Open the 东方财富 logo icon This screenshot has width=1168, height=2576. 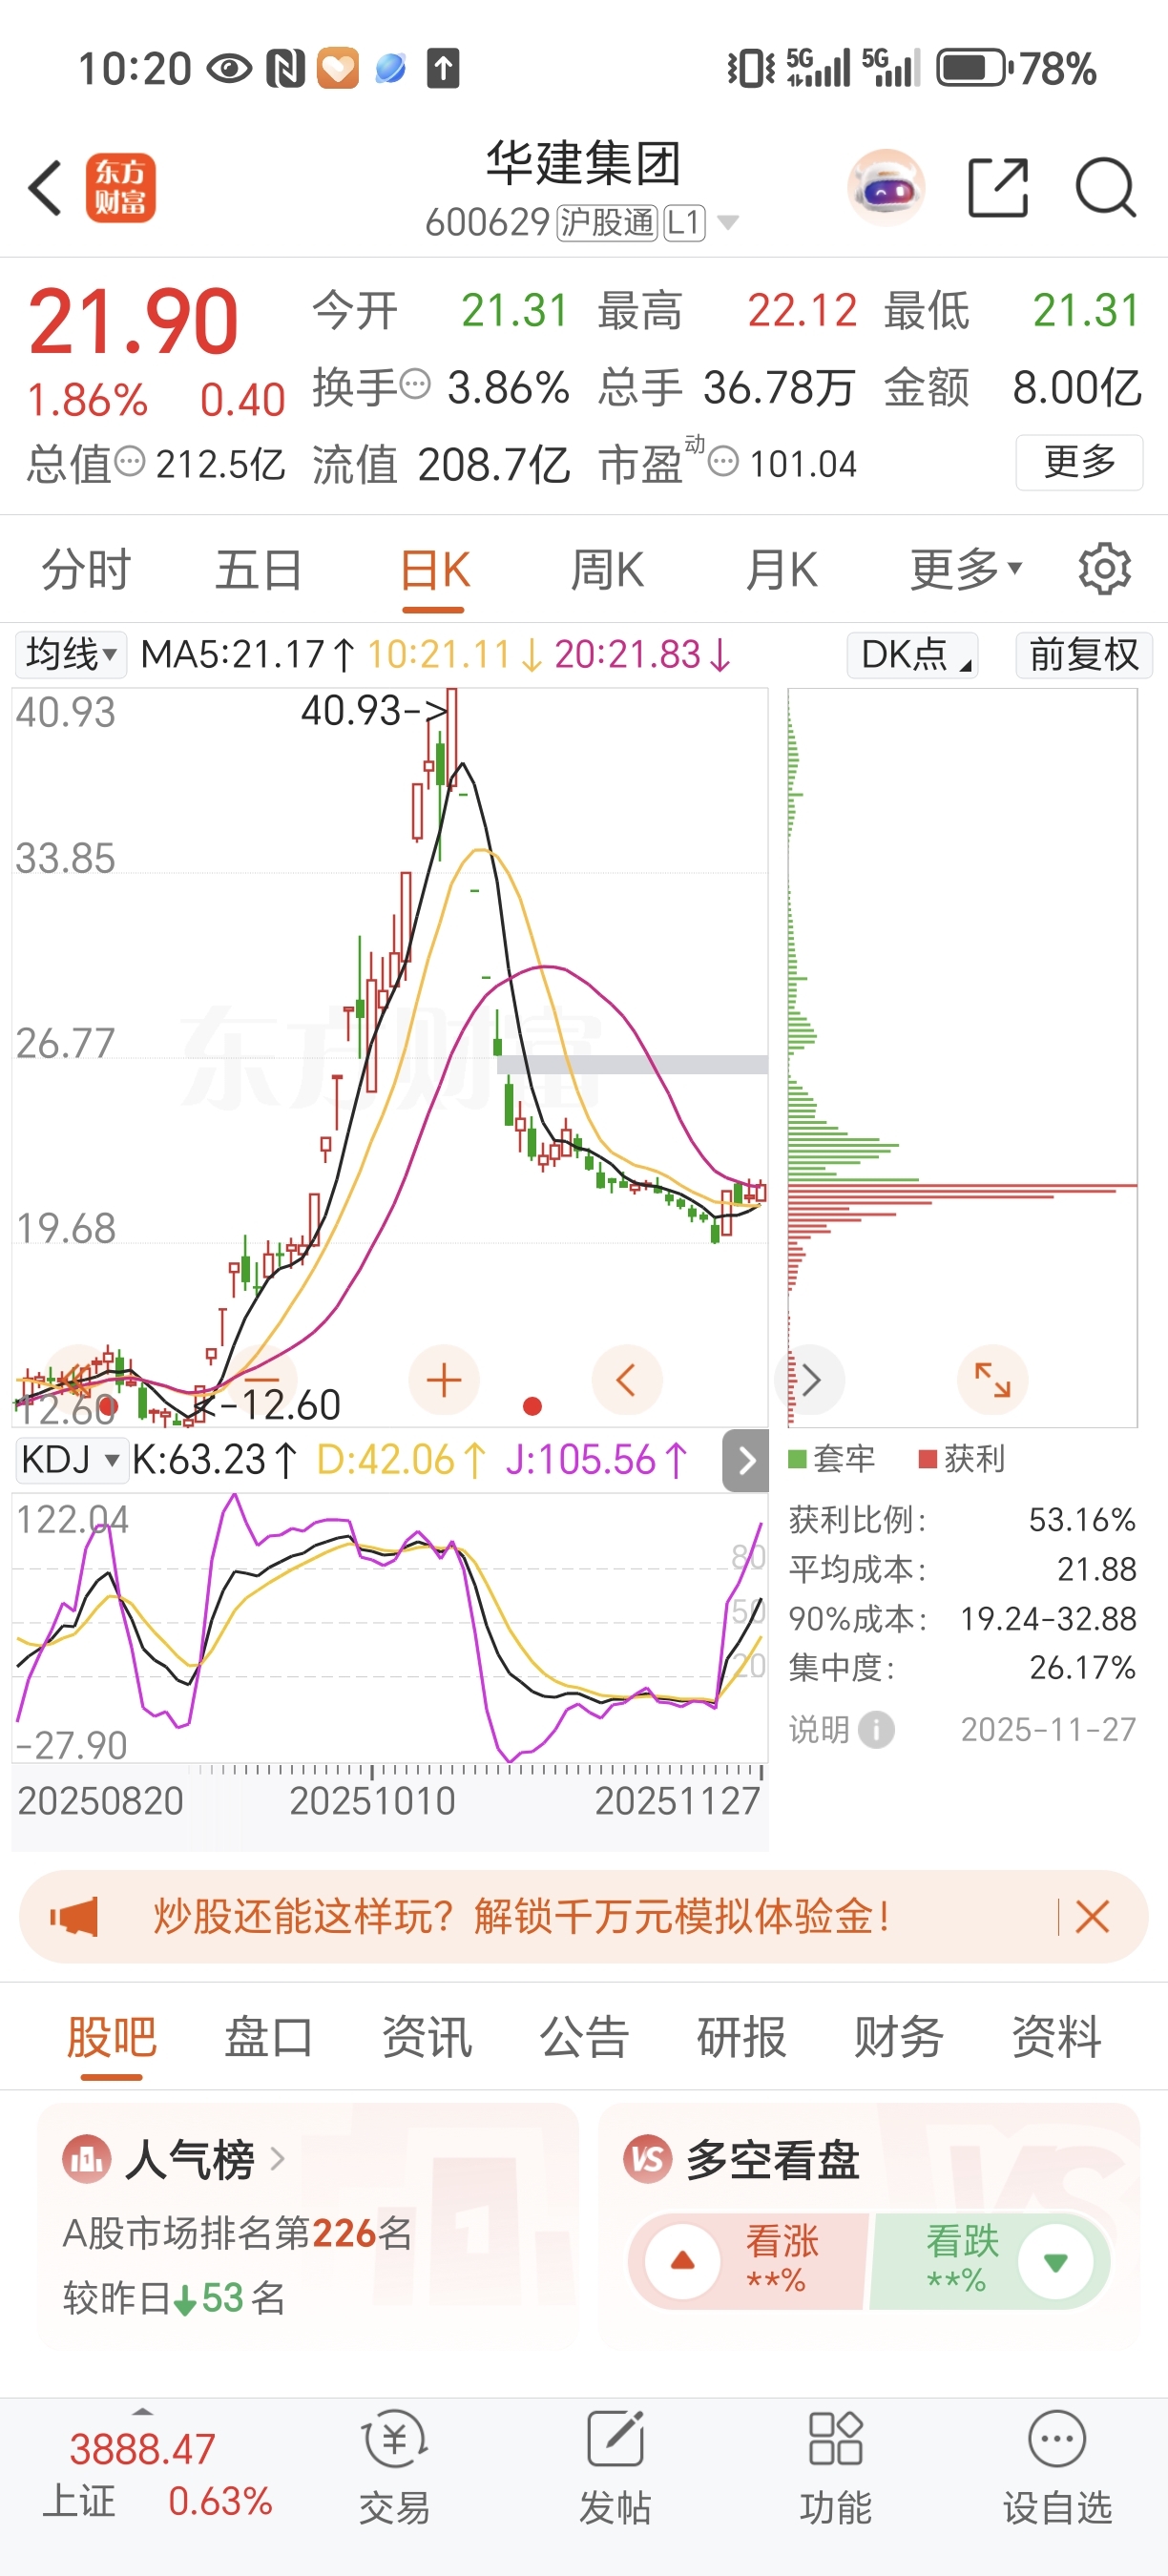coord(120,187)
